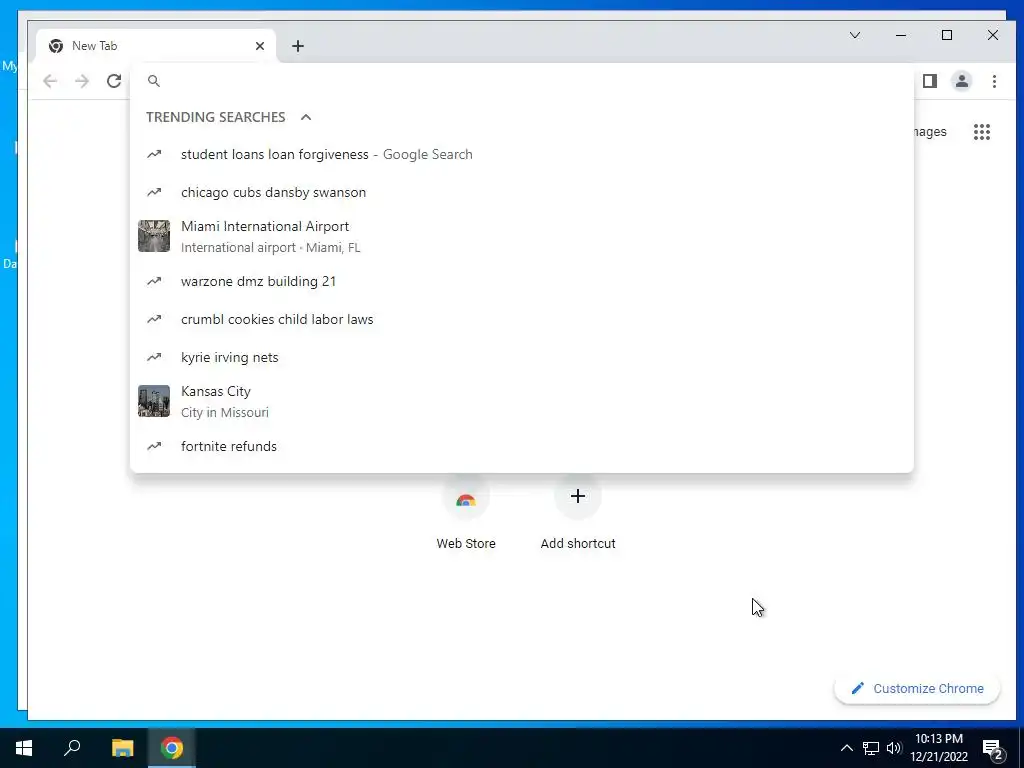This screenshot has height=768, width=1024.
Task: Open the notification center icon
Action: pyautogui.click(x=993, y=748)
